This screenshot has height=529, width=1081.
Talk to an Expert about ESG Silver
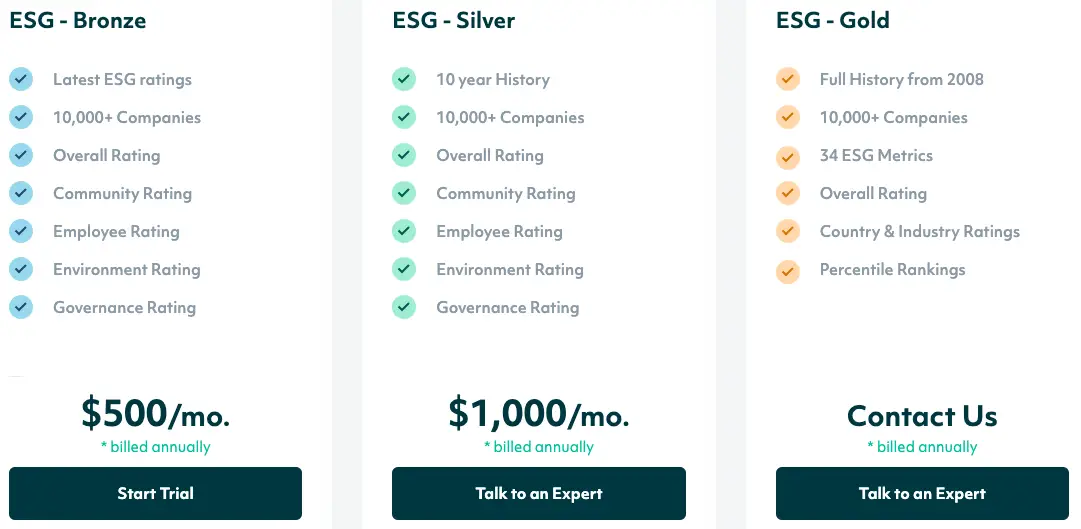click(538, 493)
